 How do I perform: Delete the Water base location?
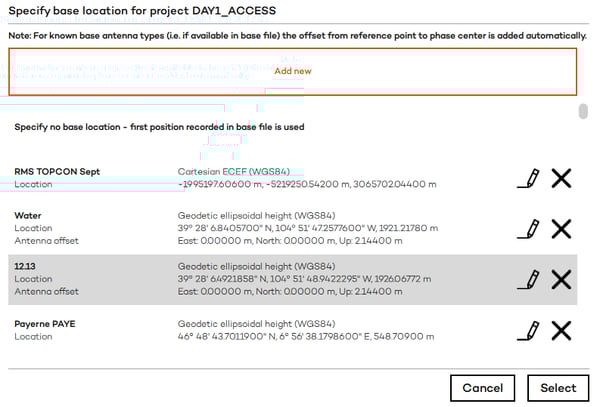point(561,228)
